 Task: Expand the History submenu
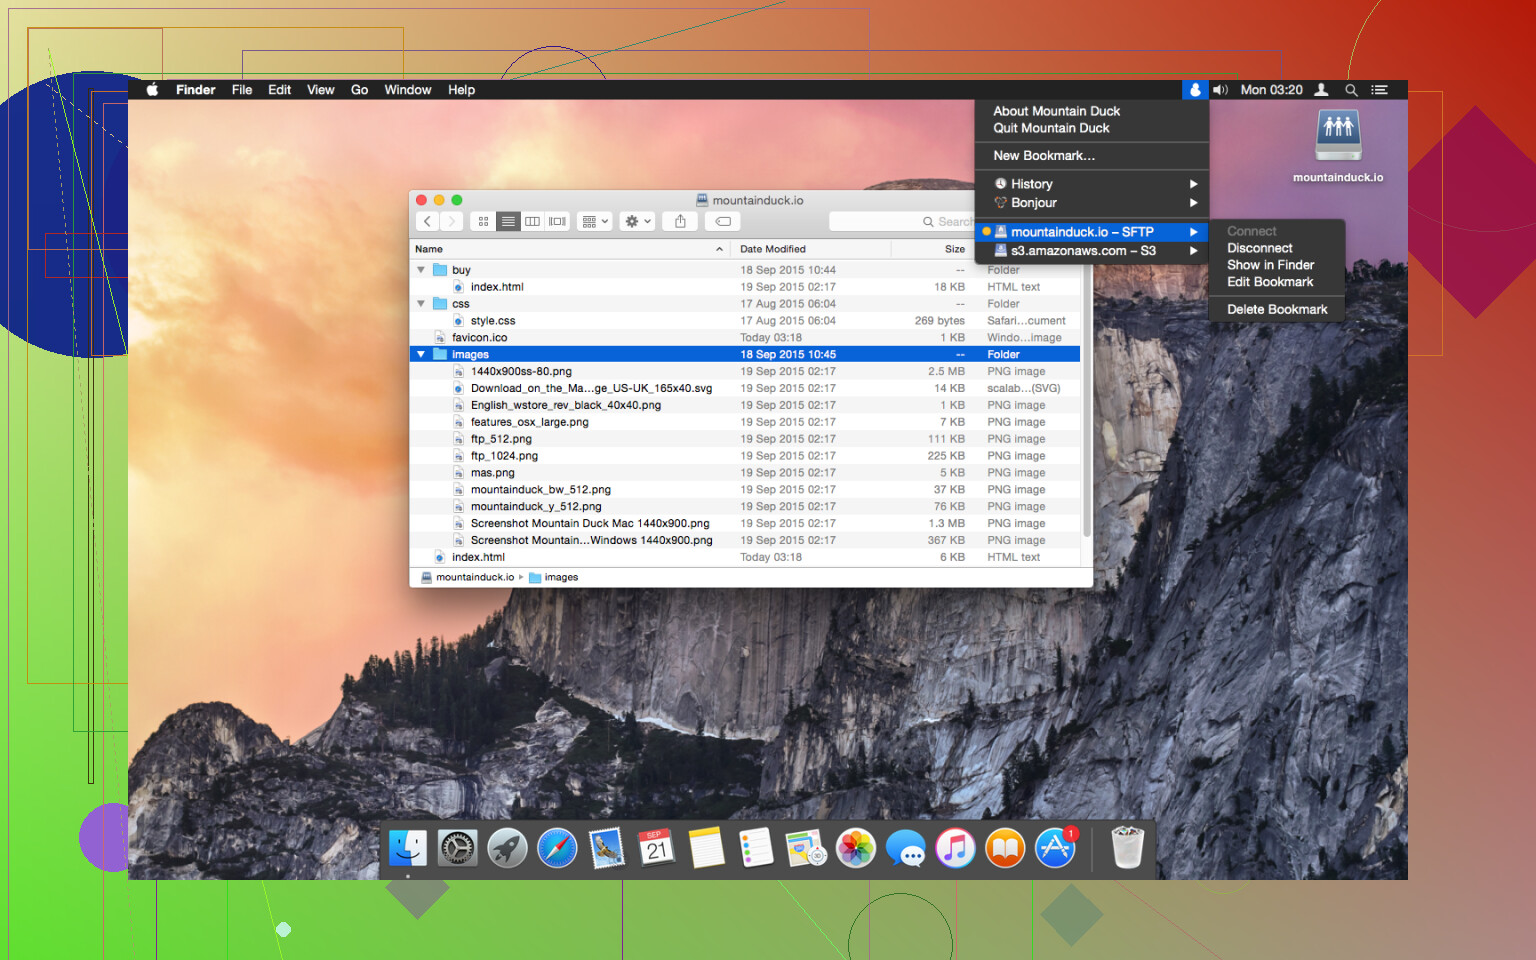[1092, 184]
